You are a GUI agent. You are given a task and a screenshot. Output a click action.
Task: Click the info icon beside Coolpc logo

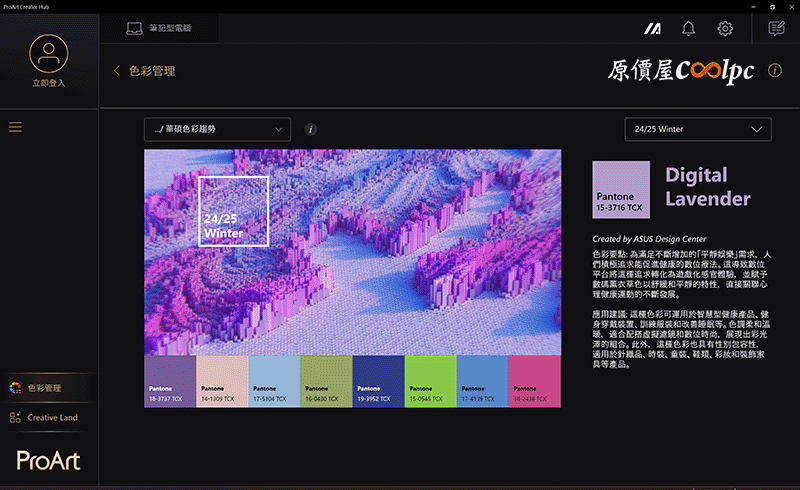coord(774,70)
